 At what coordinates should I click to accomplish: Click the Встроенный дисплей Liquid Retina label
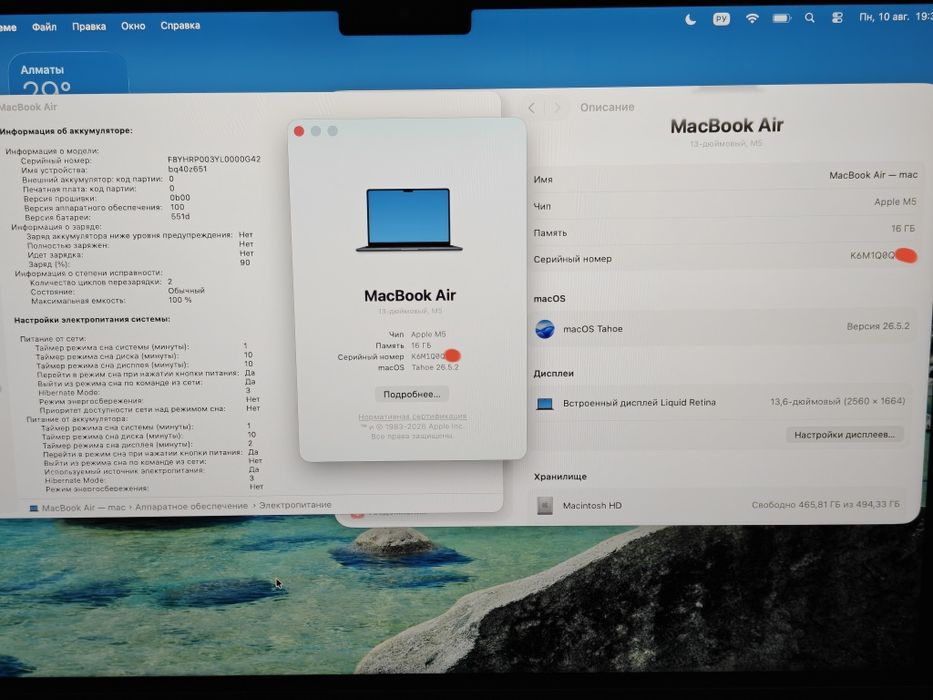click(639, 403)
